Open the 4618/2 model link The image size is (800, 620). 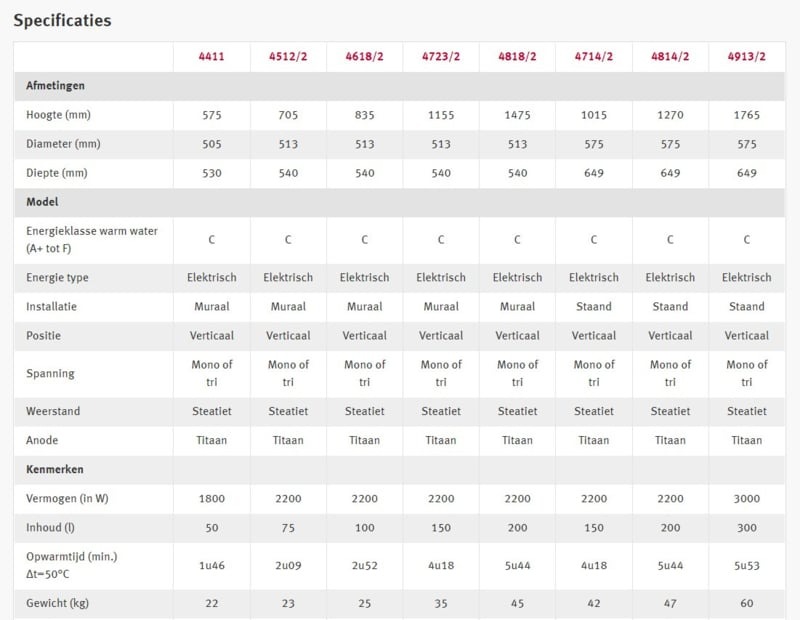[364, 57]
